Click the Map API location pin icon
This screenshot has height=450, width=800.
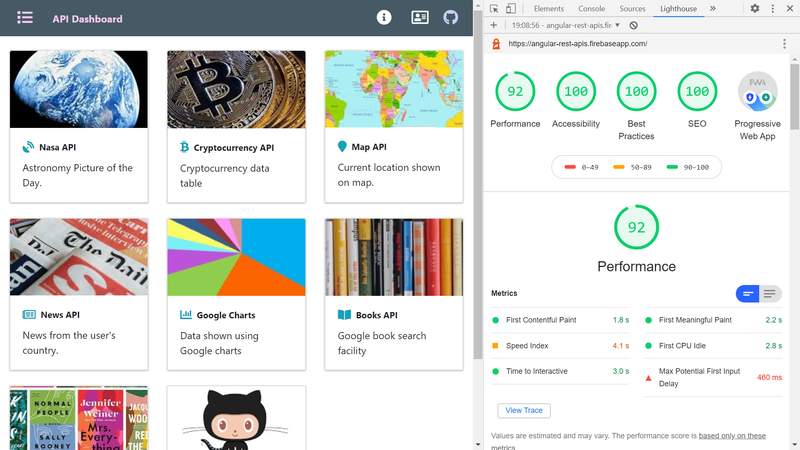point(342,146)
